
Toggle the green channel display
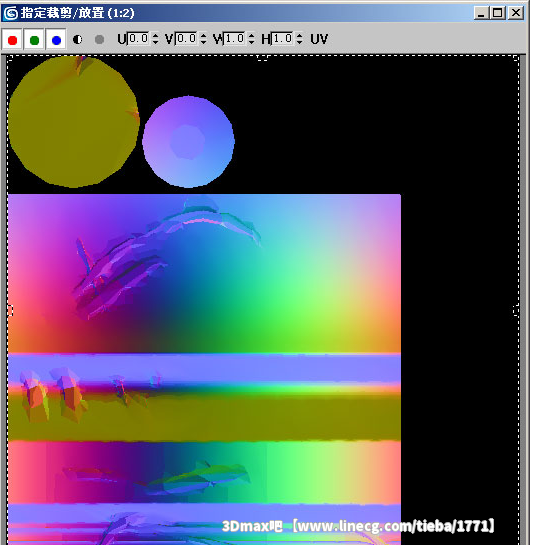34,40
